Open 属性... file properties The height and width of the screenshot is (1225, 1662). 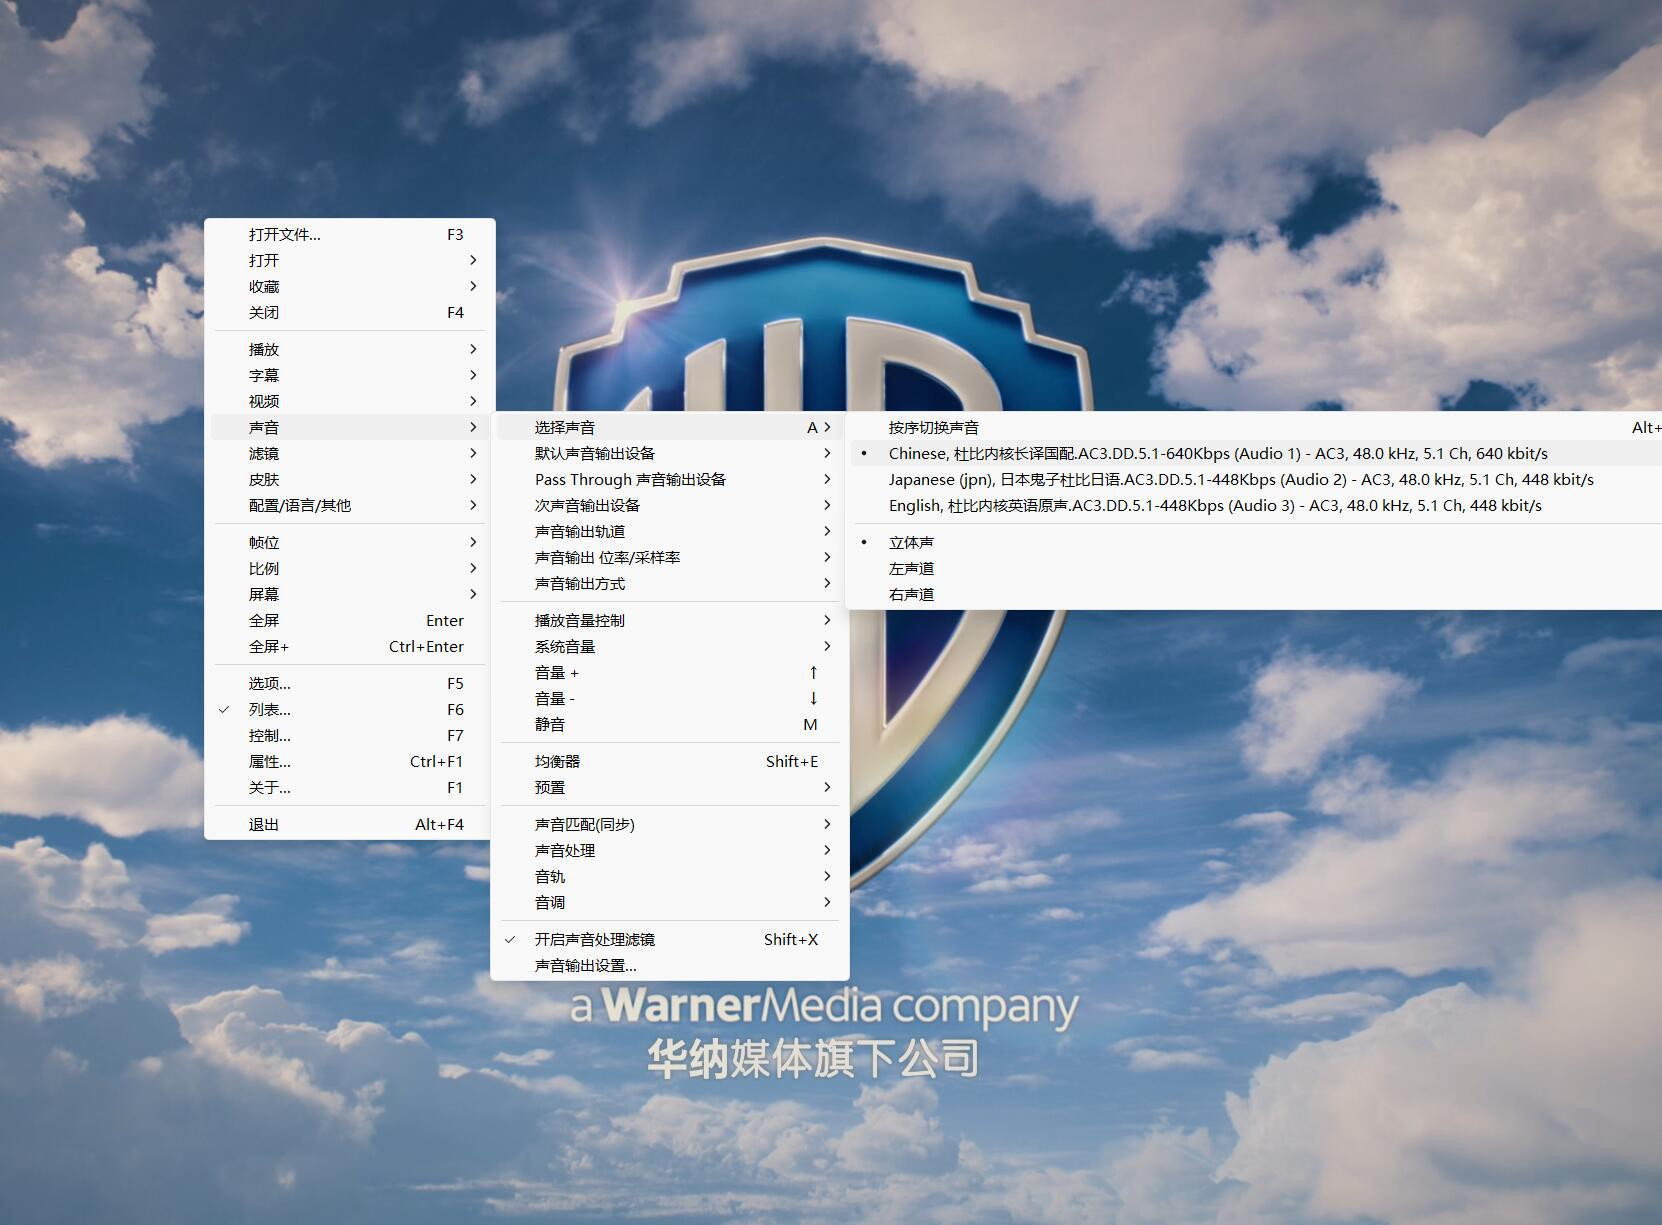click(350, 761)
